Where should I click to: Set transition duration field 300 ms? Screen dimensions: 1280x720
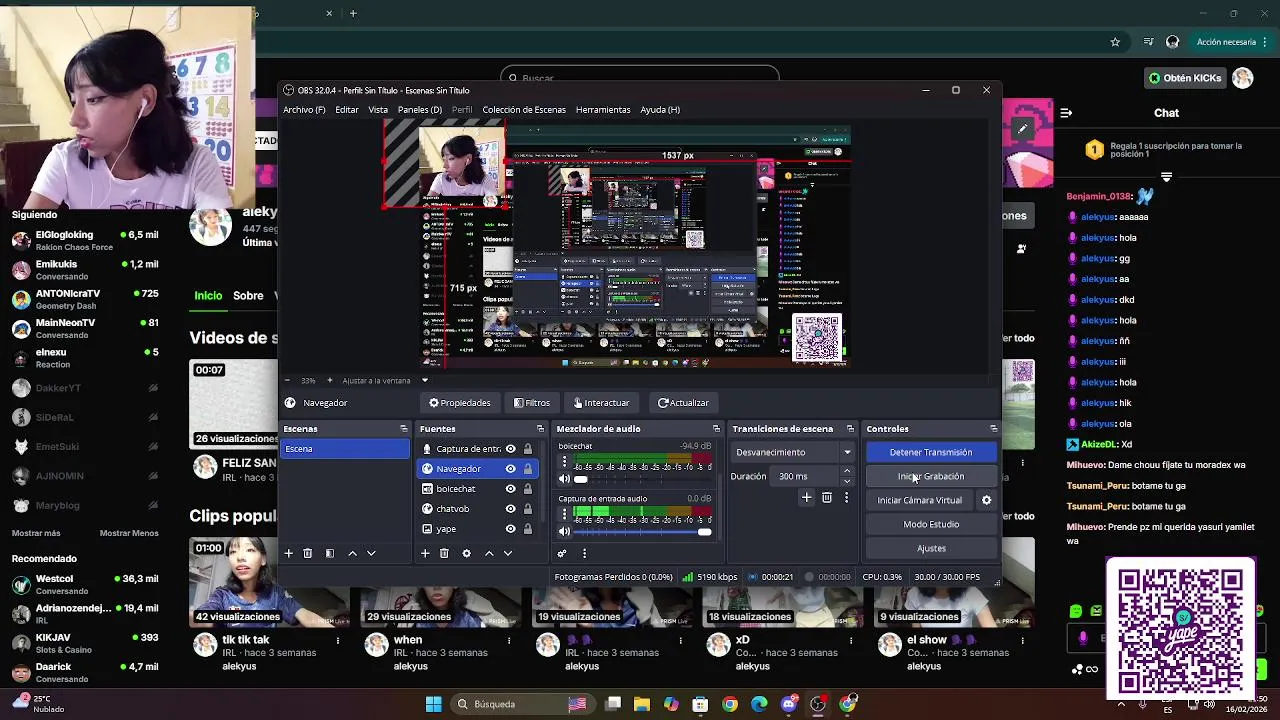tap(805, 476)
